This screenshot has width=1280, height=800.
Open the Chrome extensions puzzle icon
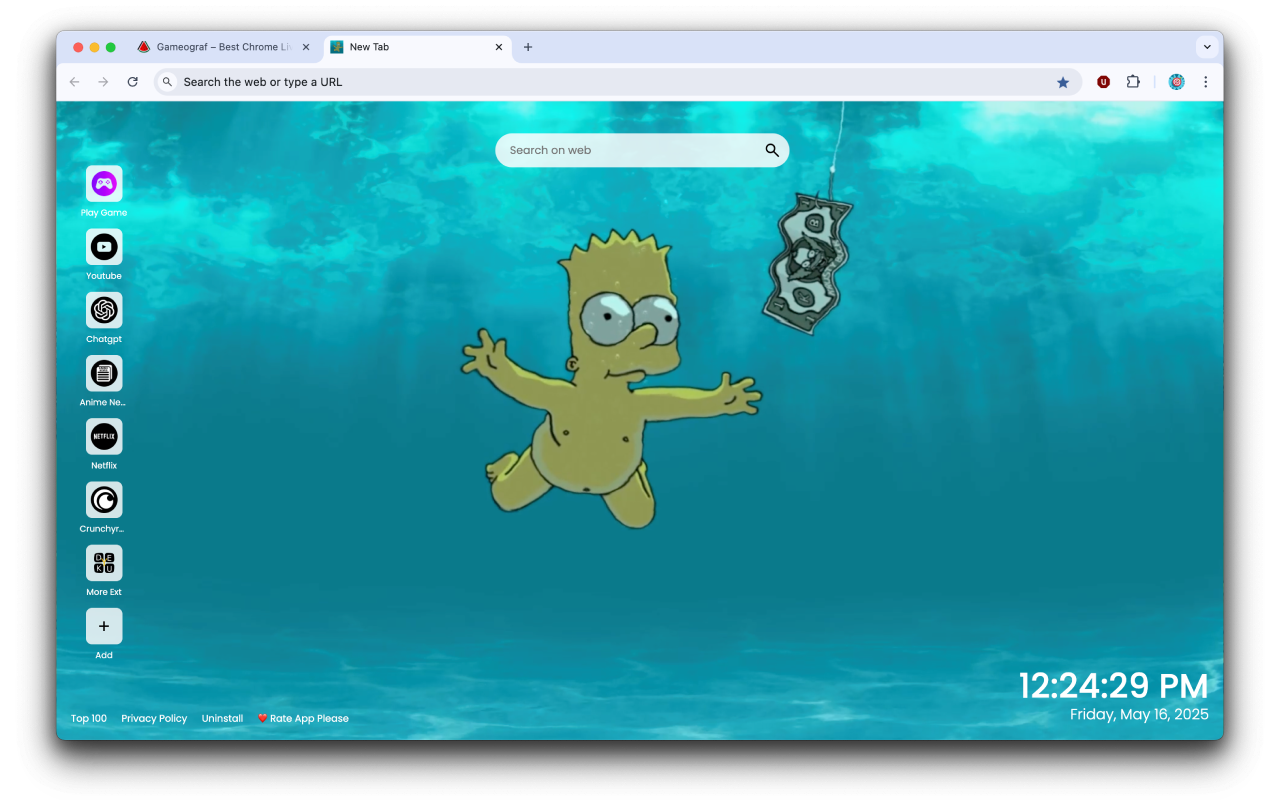(x=1133, y=82)
